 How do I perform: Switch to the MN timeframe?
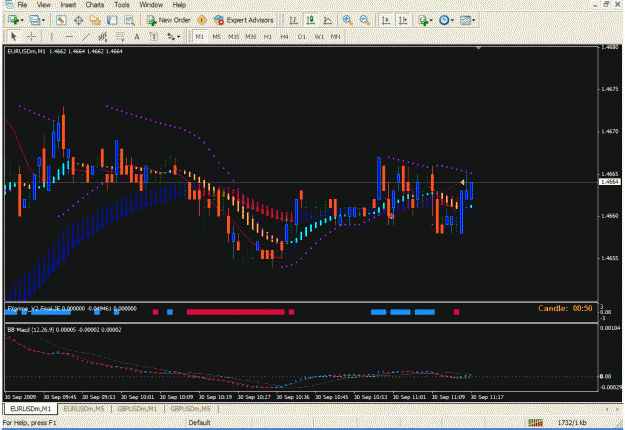click(335, 37)
